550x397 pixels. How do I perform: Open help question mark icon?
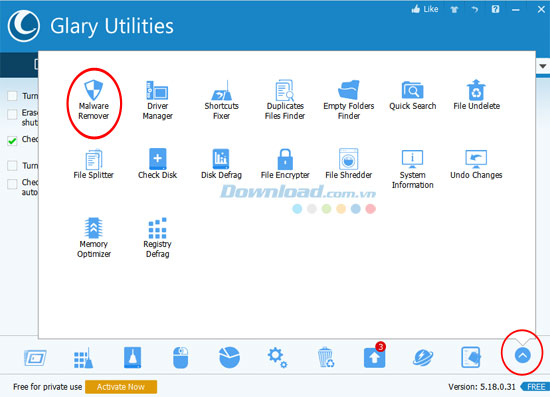[495, 9]
